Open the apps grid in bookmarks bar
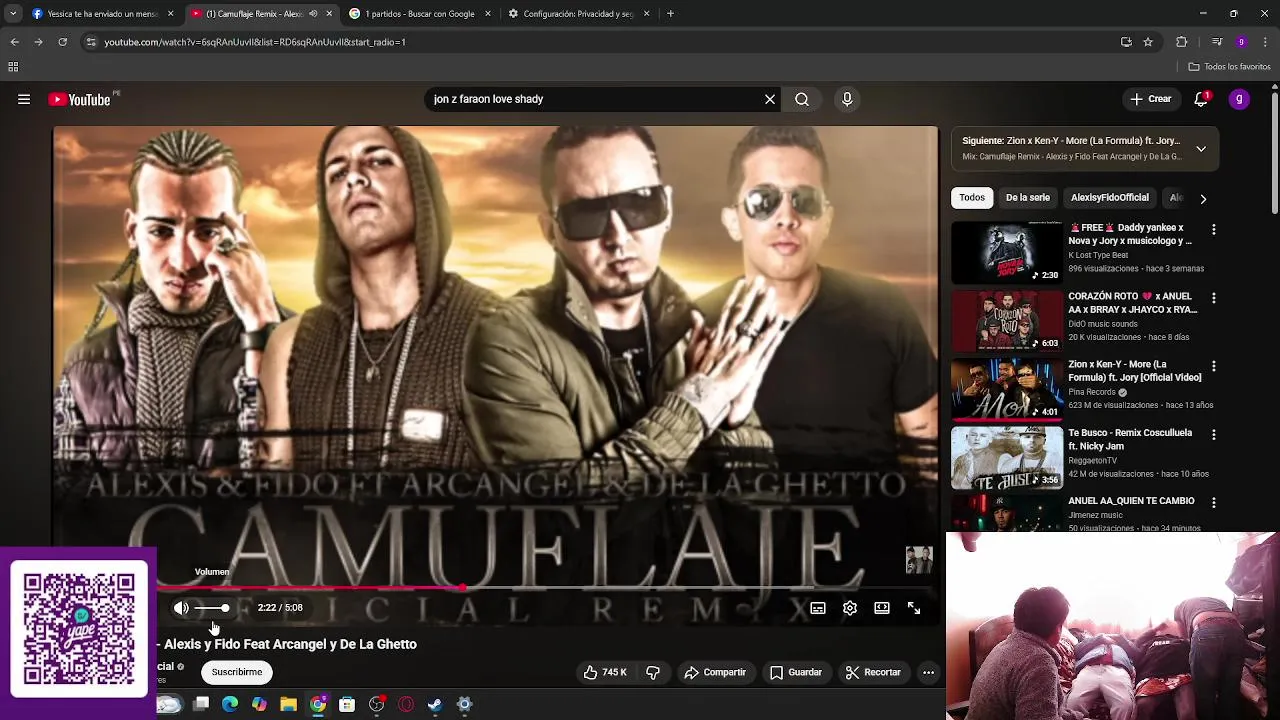 click(x=13, y=67)
